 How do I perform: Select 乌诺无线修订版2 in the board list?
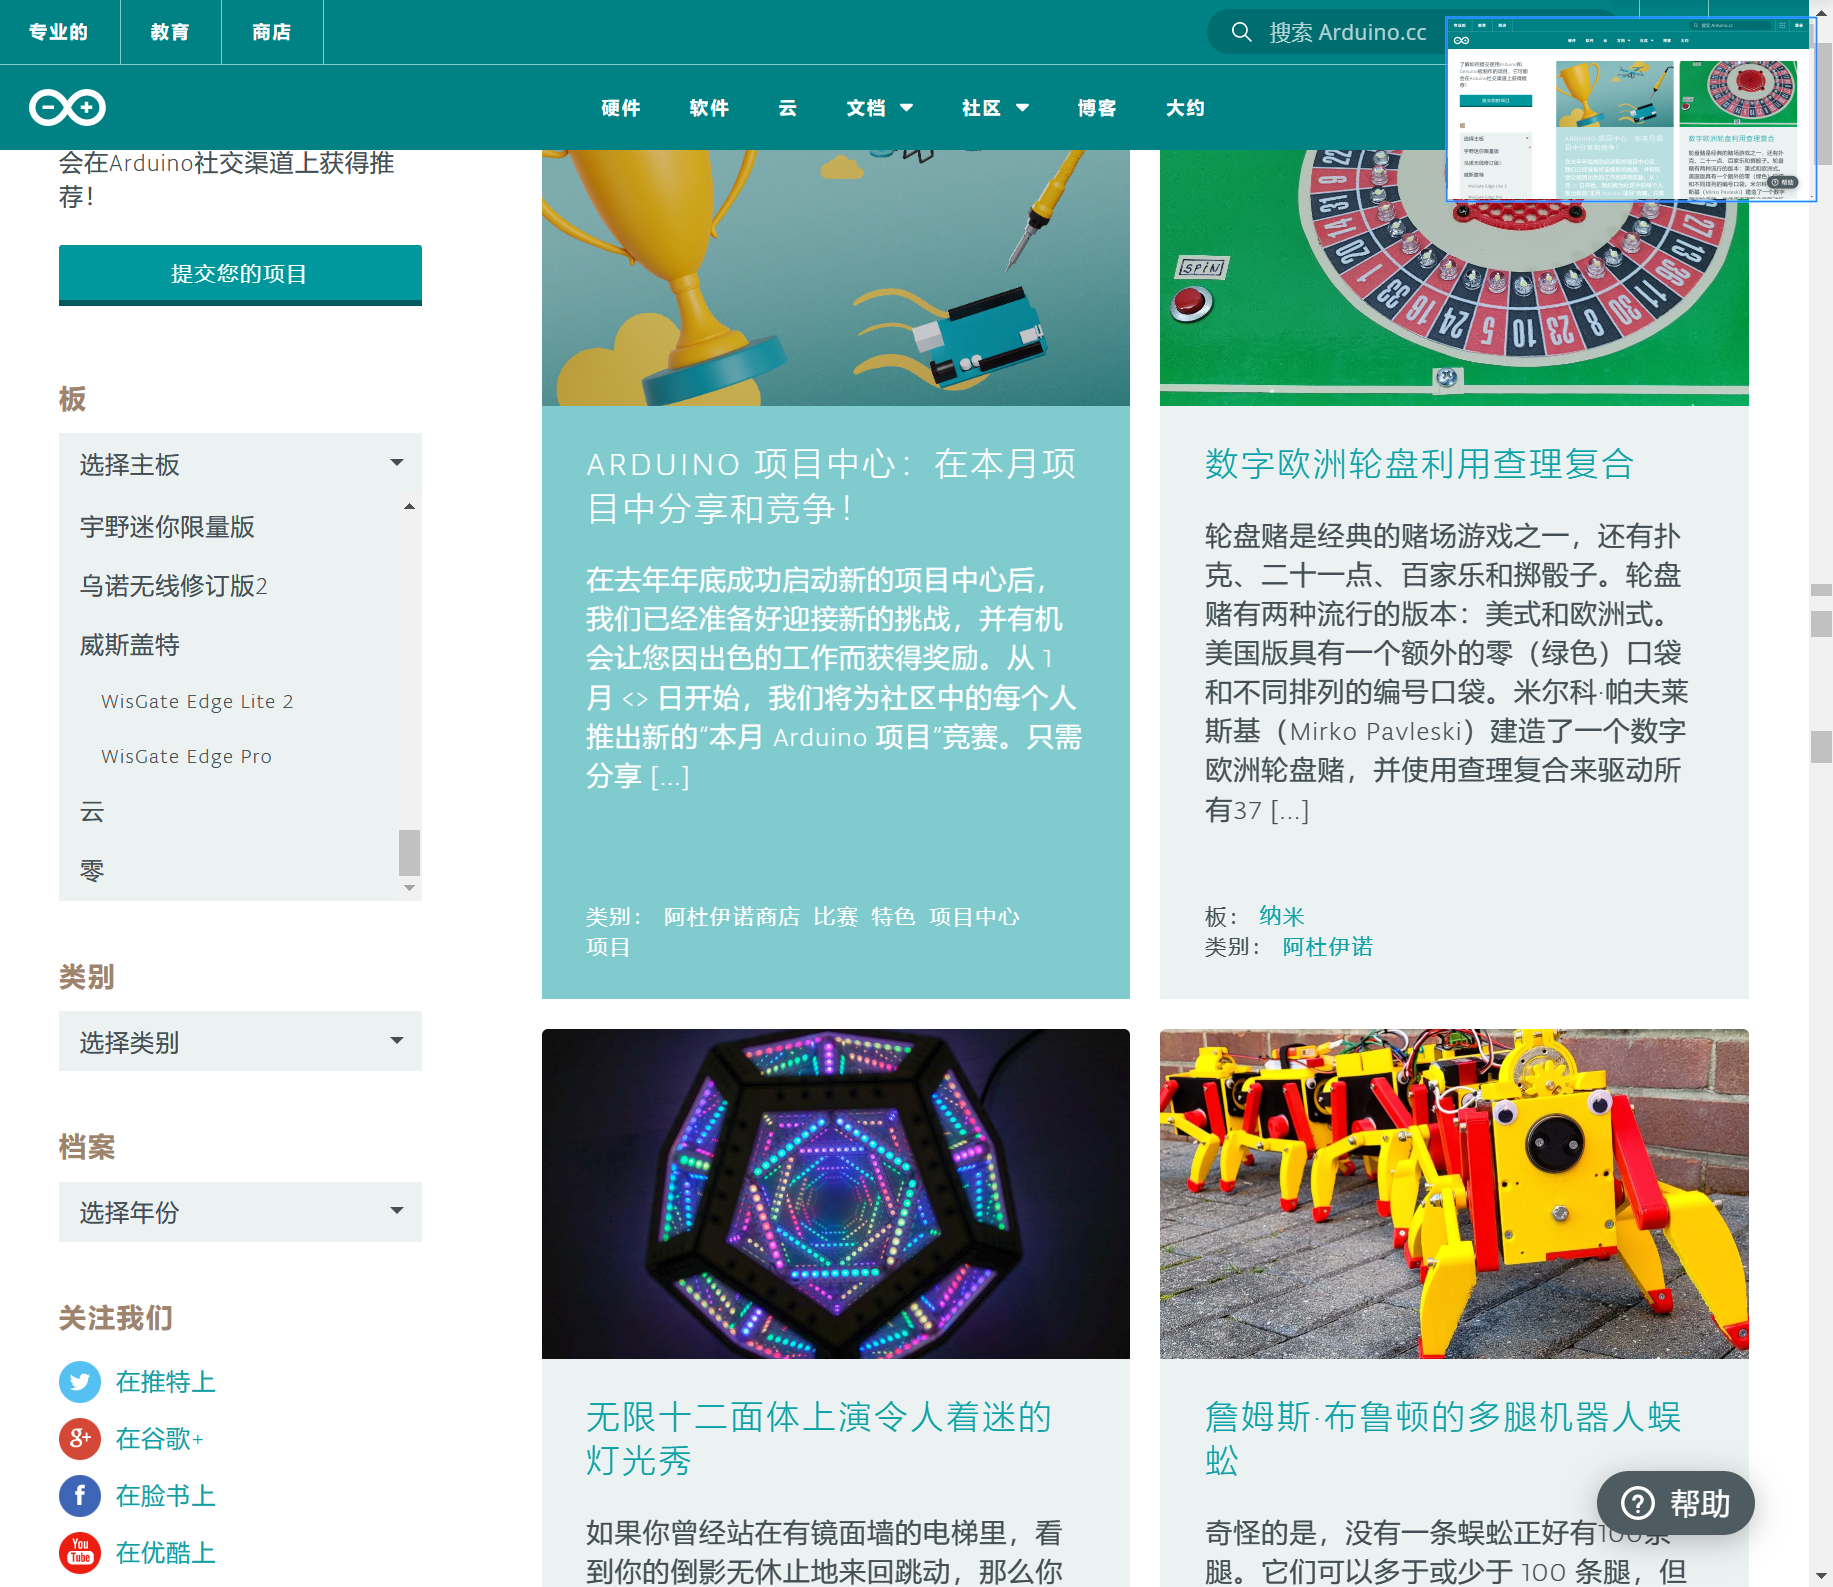tap(174, 586)
